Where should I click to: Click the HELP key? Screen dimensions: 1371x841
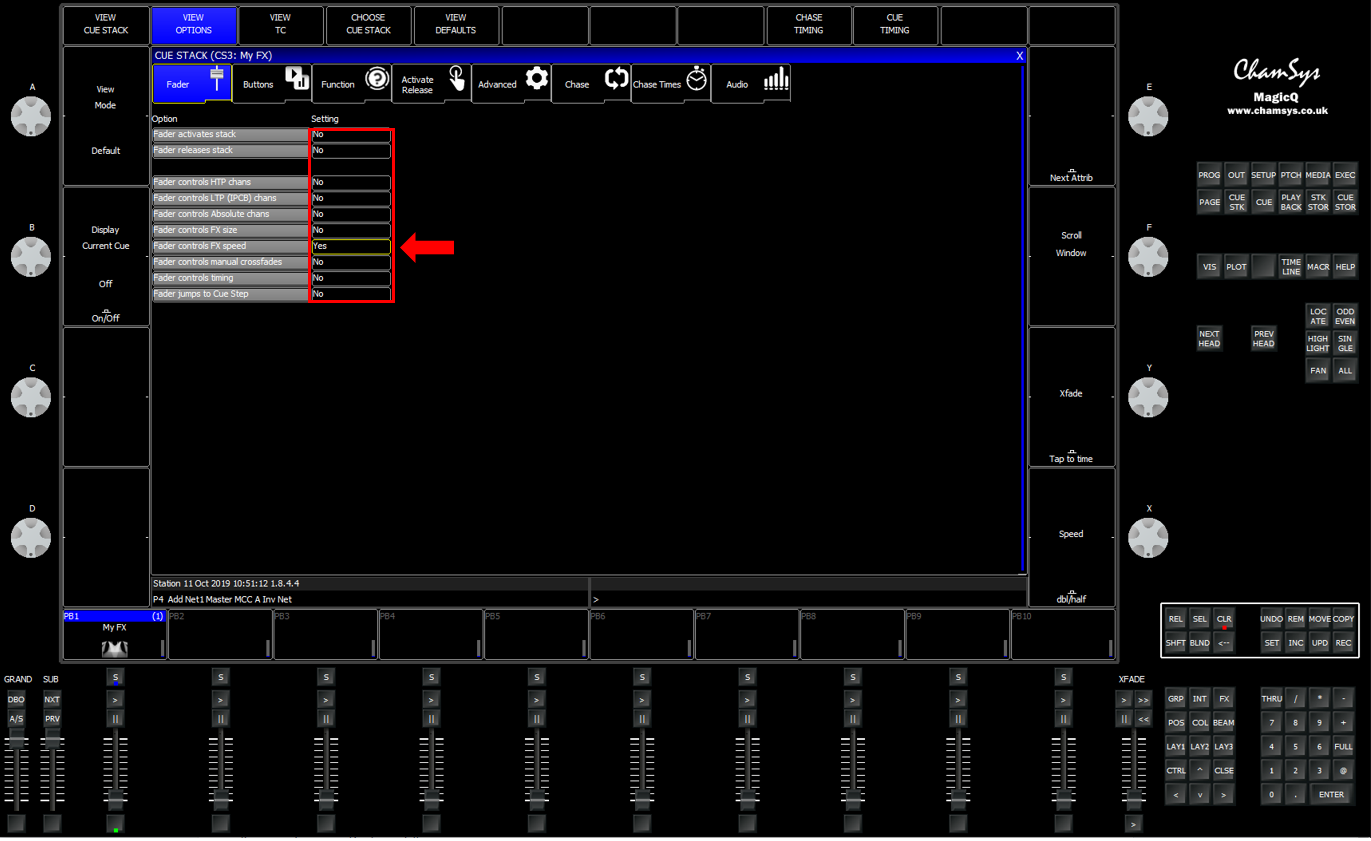[1345, 267]
